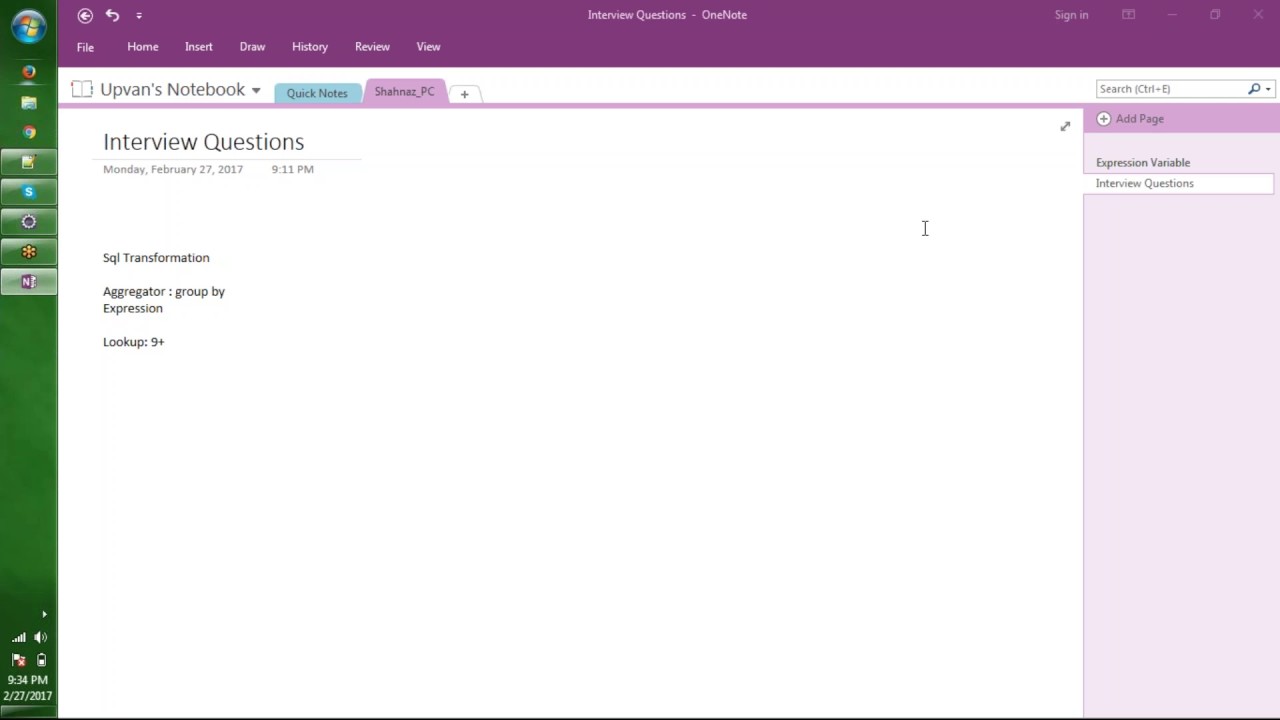Click the 'Expression' note line
Viewport: 1280px width, 720px height.
(x=133, y=308)
